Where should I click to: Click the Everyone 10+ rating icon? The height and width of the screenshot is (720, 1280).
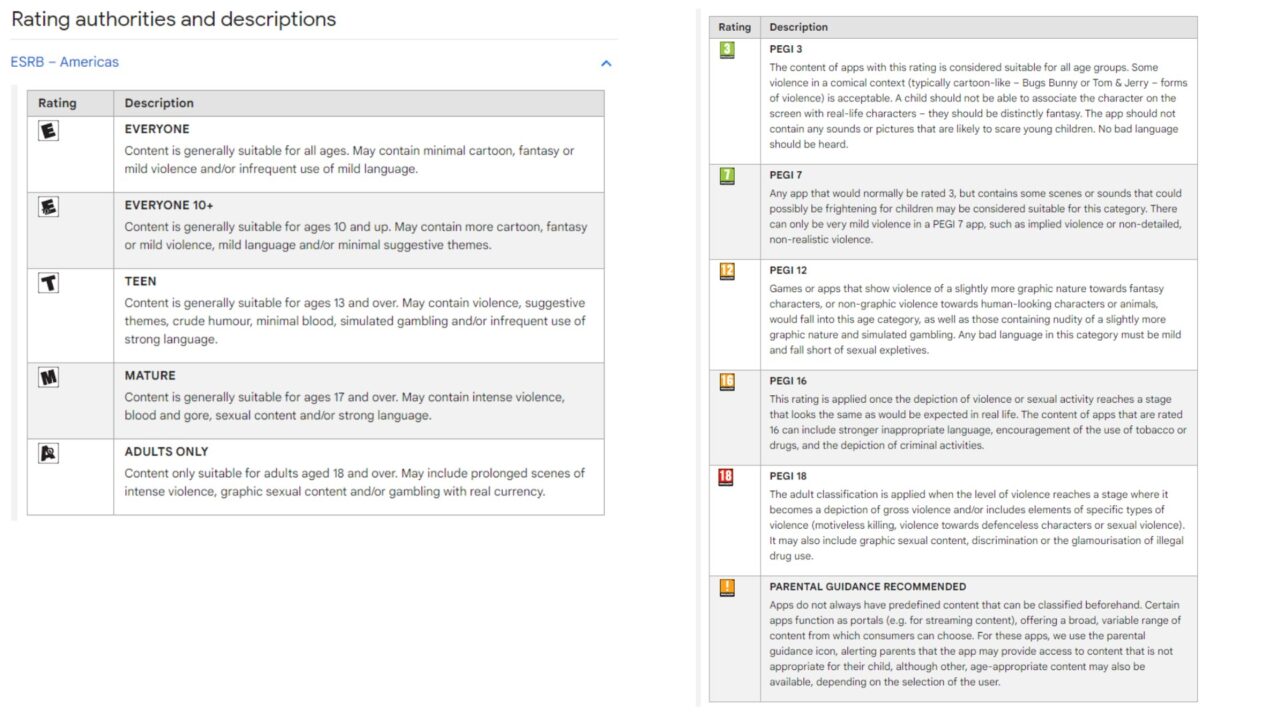[x=48, y=207]
